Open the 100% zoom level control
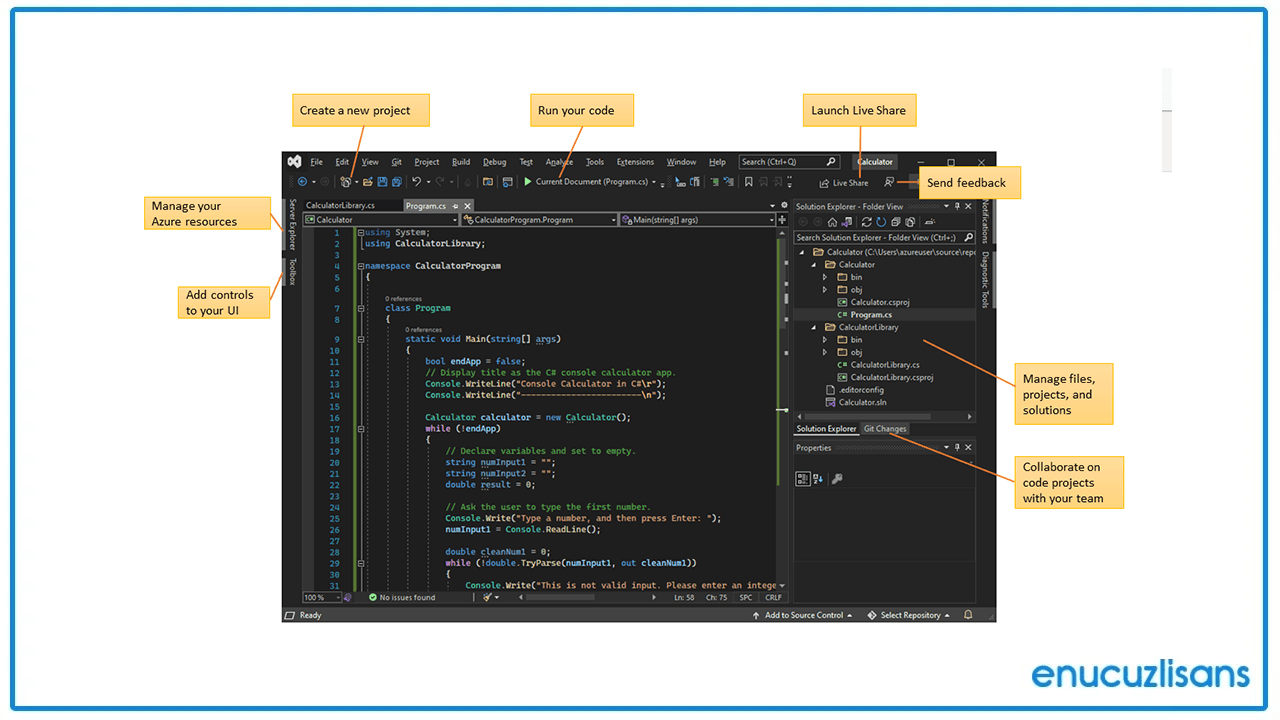 pyautogui.click(x=318, y=597)
